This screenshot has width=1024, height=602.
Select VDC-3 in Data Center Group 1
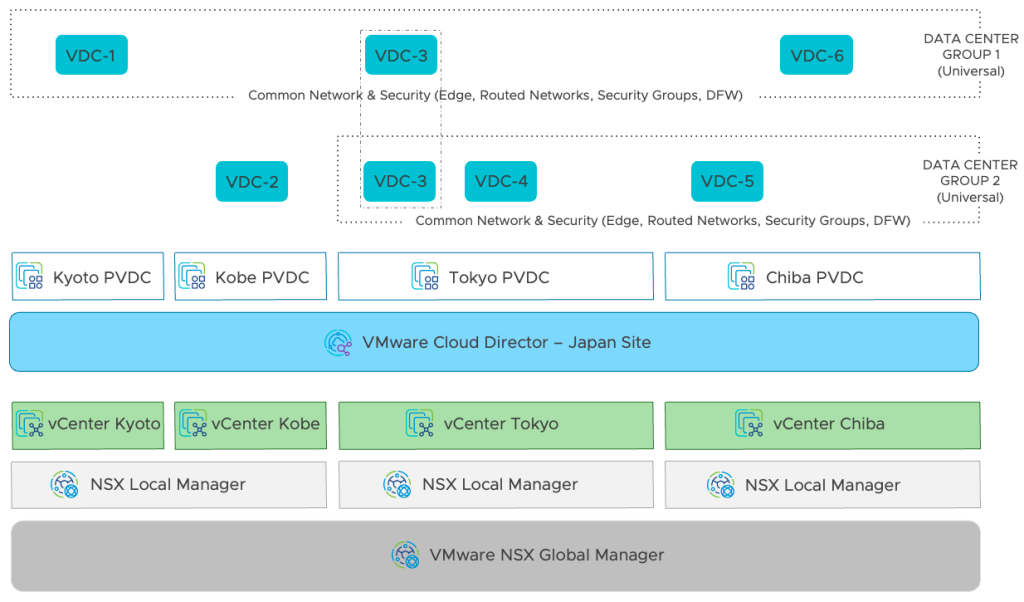(x=401, y=55)
